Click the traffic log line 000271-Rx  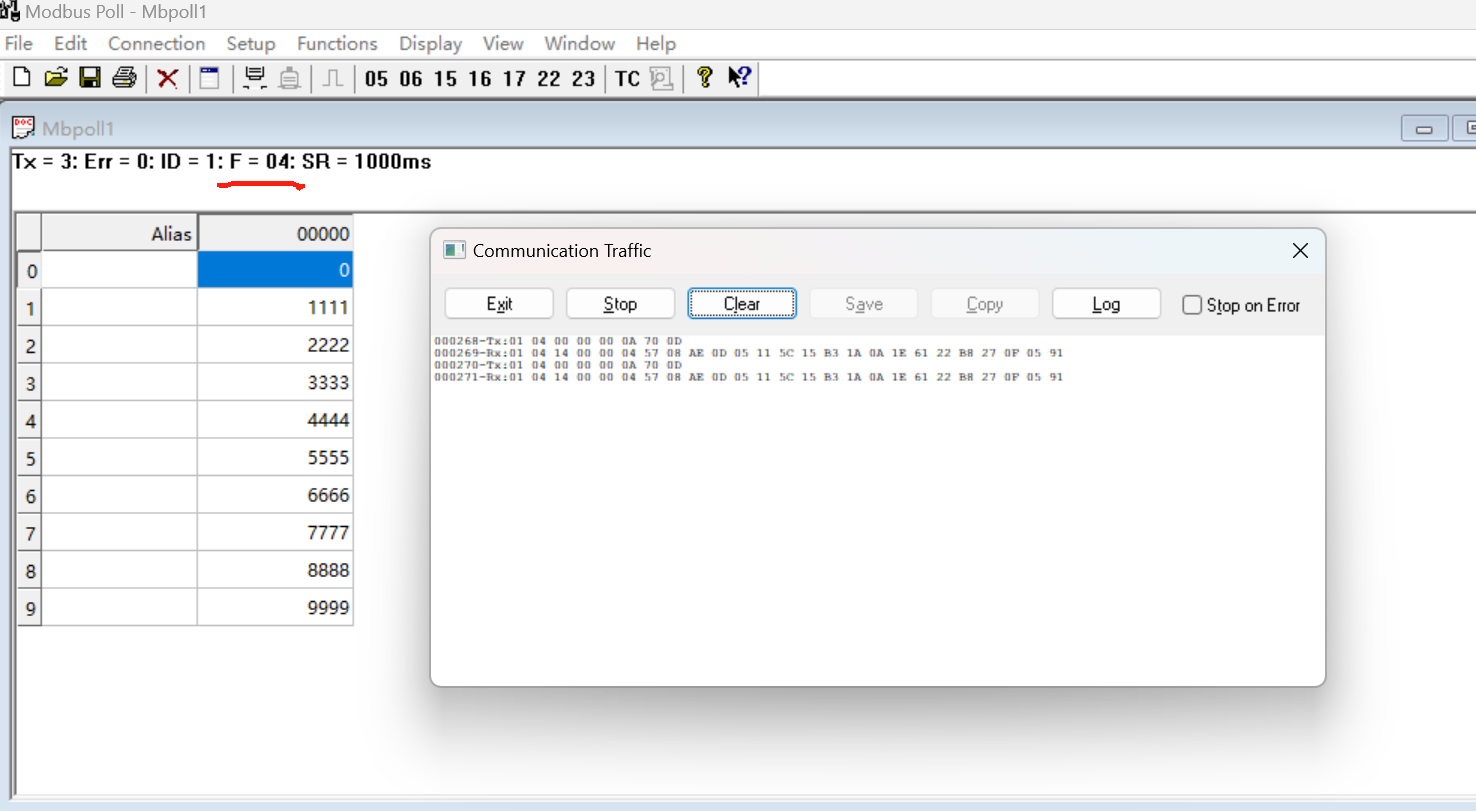click(x=748, y=377)
